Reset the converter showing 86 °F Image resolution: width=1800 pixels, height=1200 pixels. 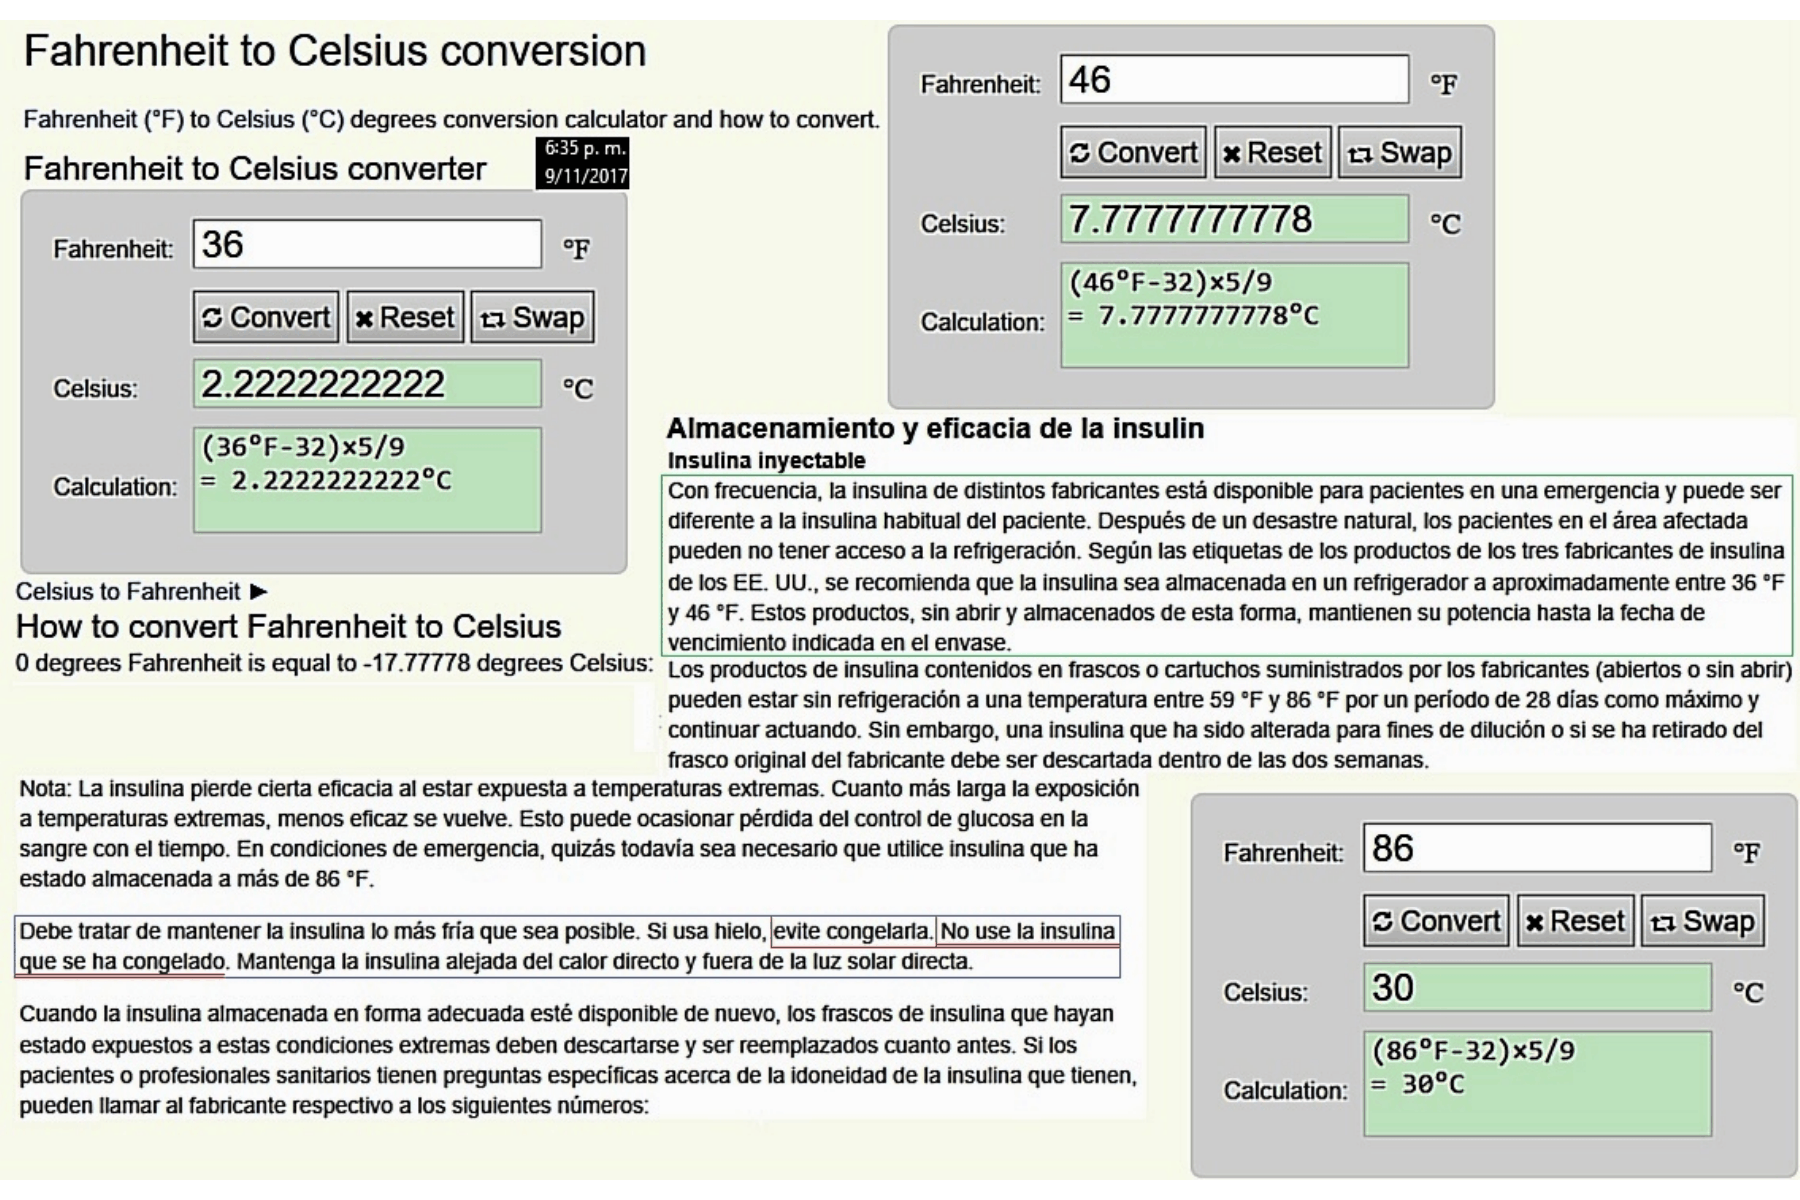(1575, 921)
